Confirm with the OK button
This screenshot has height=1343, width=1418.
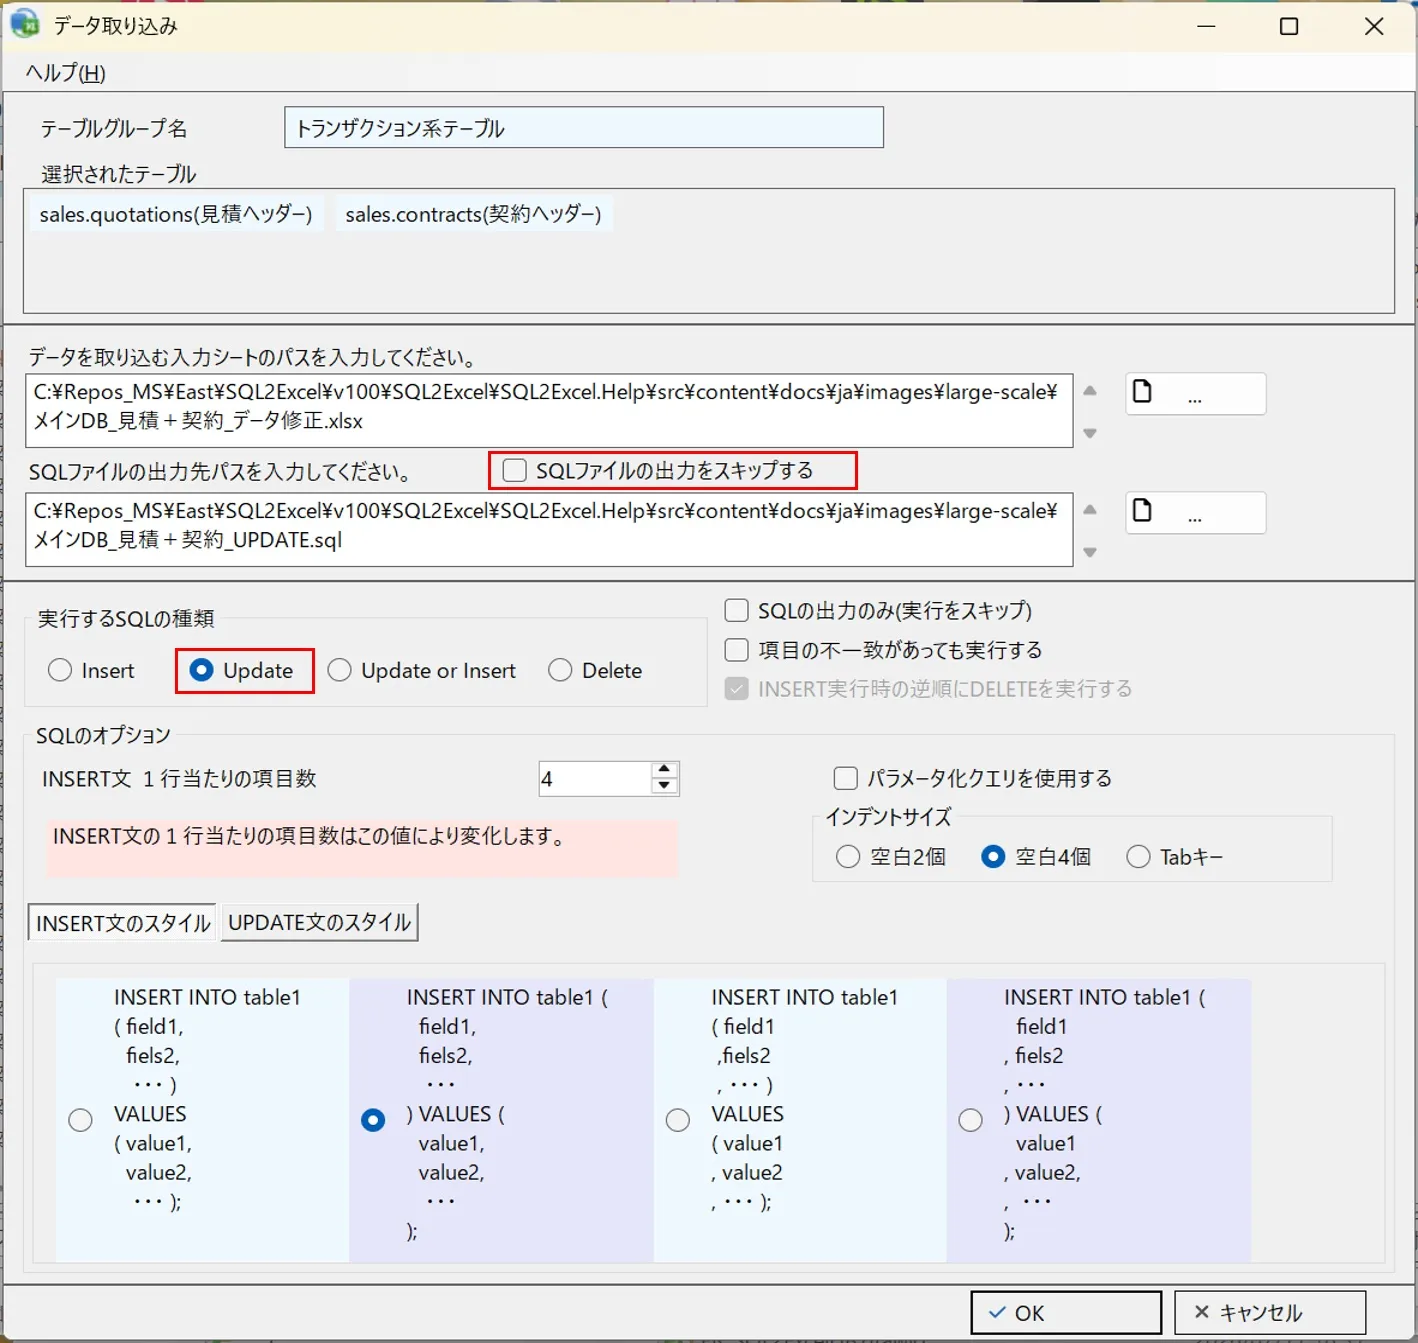(x=1066, y=1313)
